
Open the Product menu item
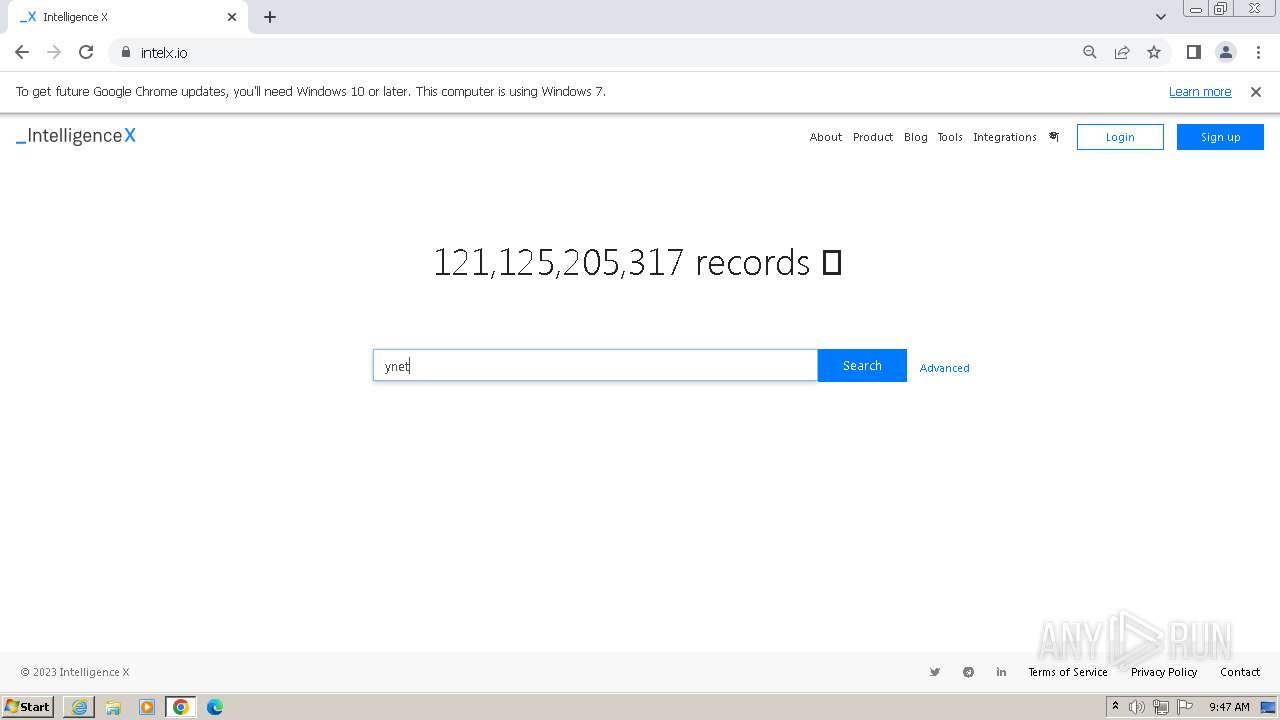click(873, 137)
